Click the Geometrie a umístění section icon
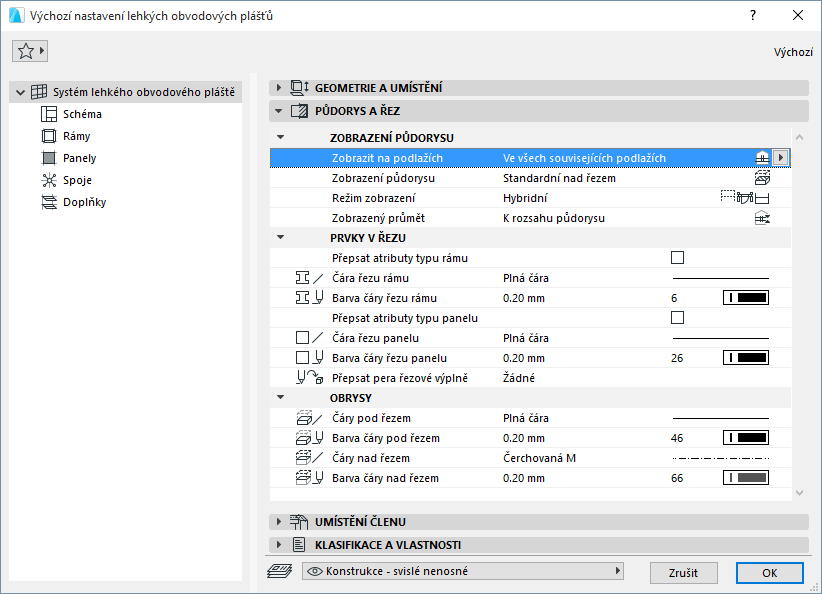This screenshot has height=594, width=822. click(x=299, y=88)
